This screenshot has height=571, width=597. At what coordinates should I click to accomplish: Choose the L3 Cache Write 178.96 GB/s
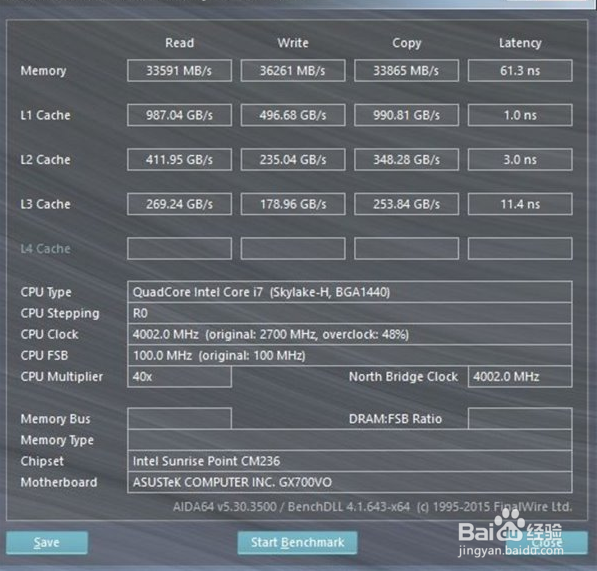pos(293,204)
